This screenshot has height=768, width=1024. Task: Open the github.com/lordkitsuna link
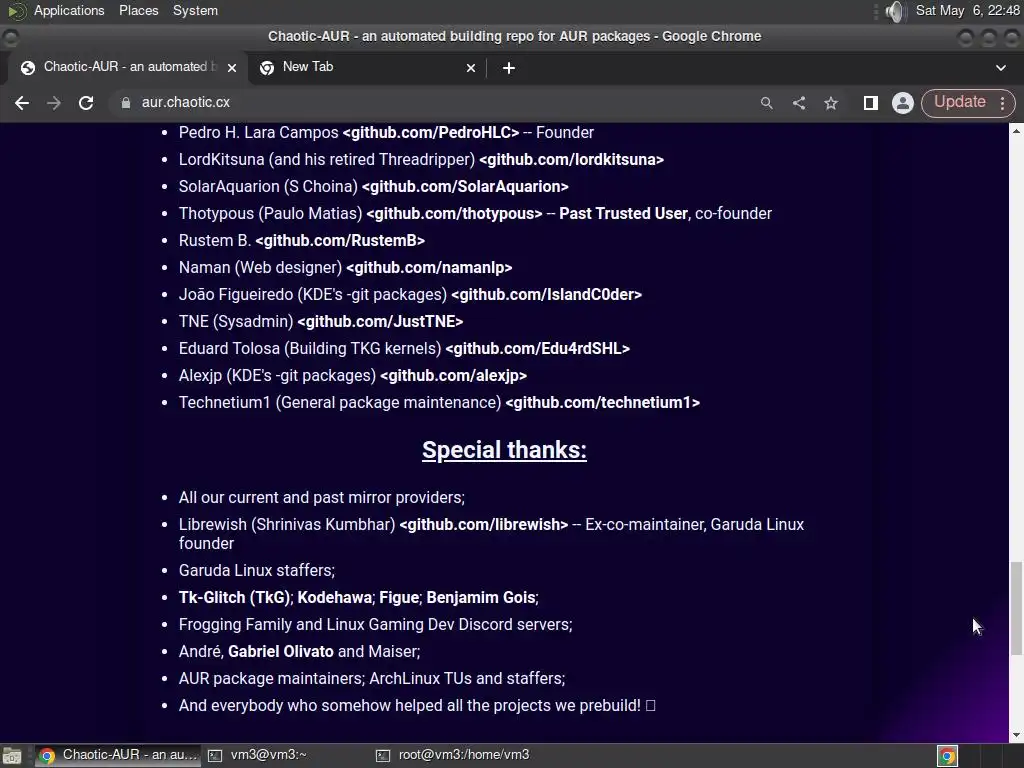pyautogui.click(x=571, y=160)
